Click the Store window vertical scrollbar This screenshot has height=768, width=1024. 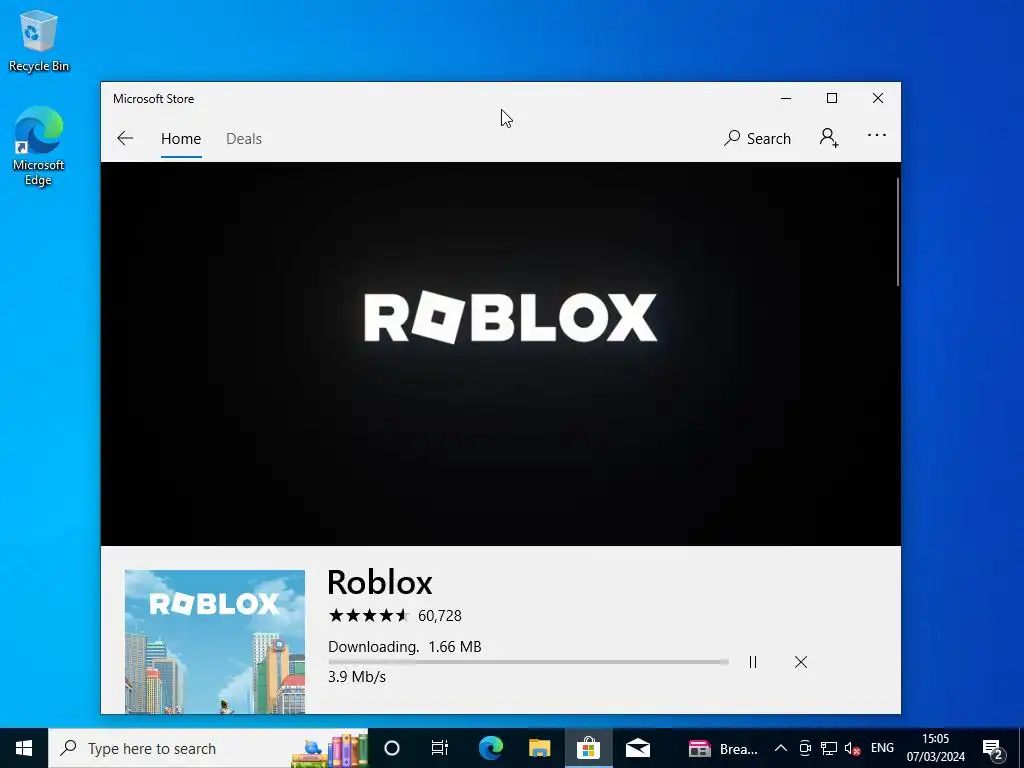[898, 232]
